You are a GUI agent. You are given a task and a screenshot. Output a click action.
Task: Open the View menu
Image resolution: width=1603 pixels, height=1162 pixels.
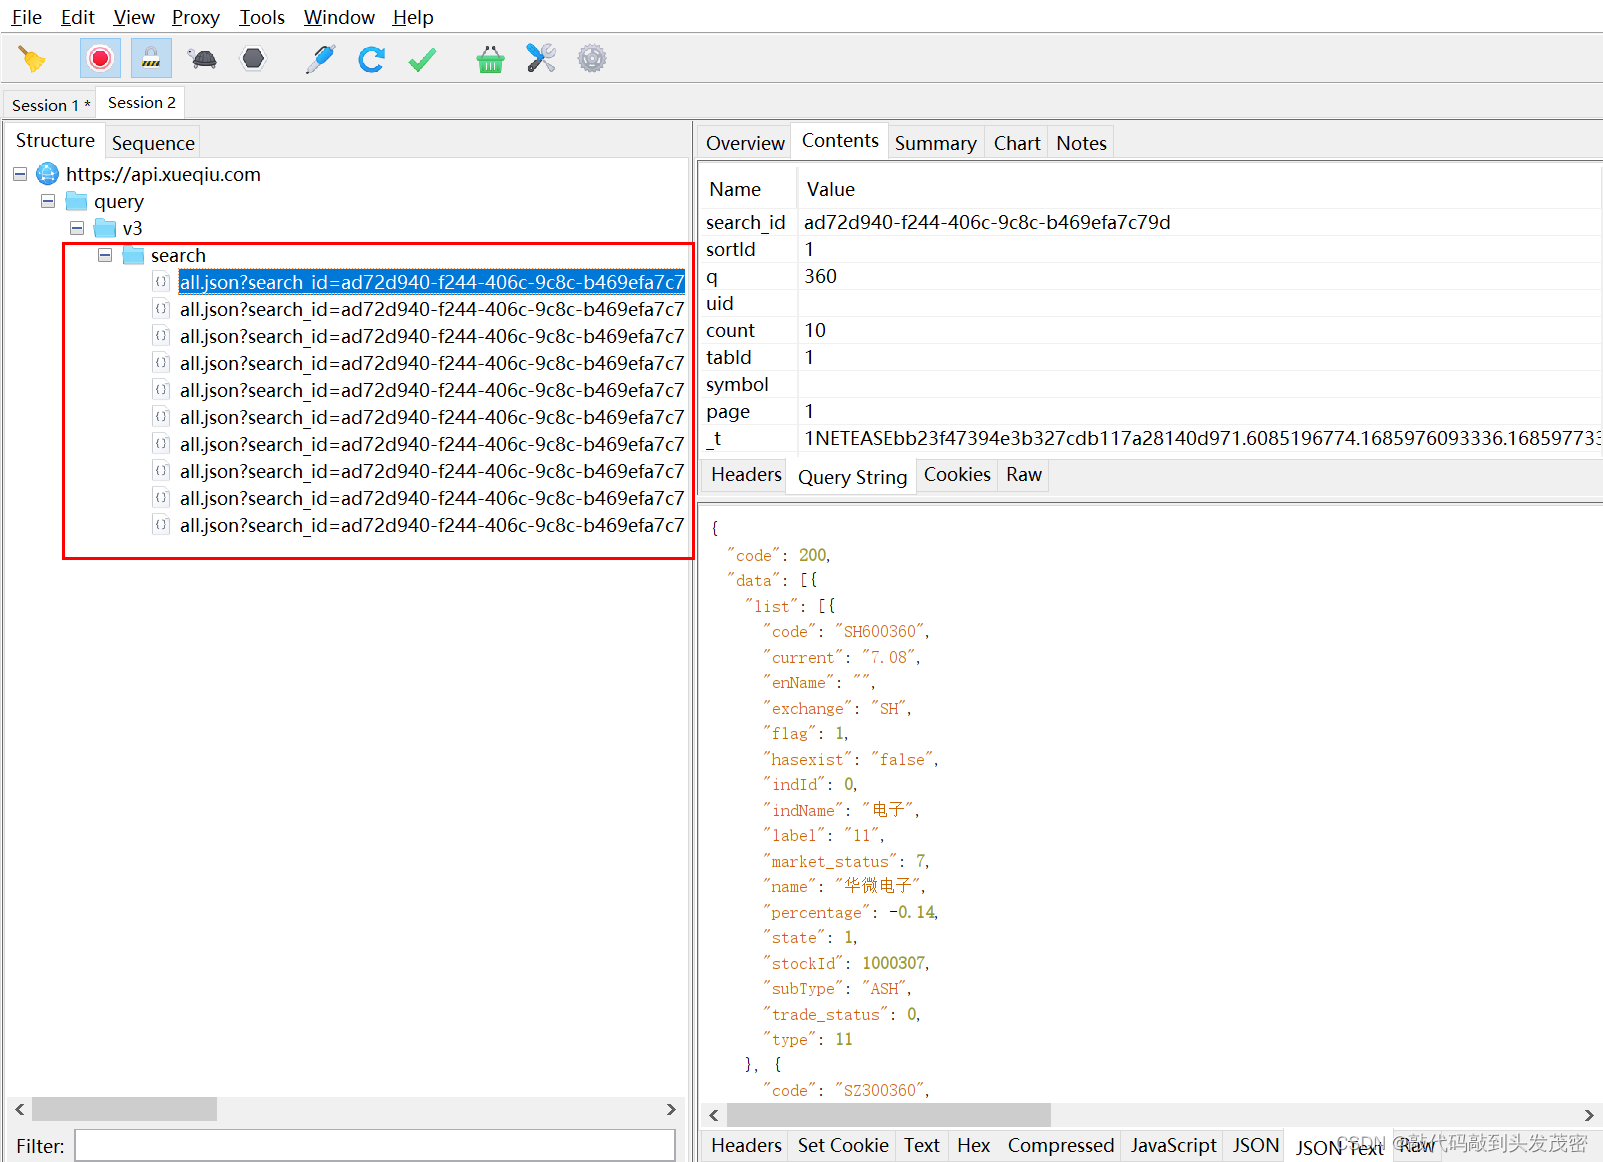pos(134,17)
